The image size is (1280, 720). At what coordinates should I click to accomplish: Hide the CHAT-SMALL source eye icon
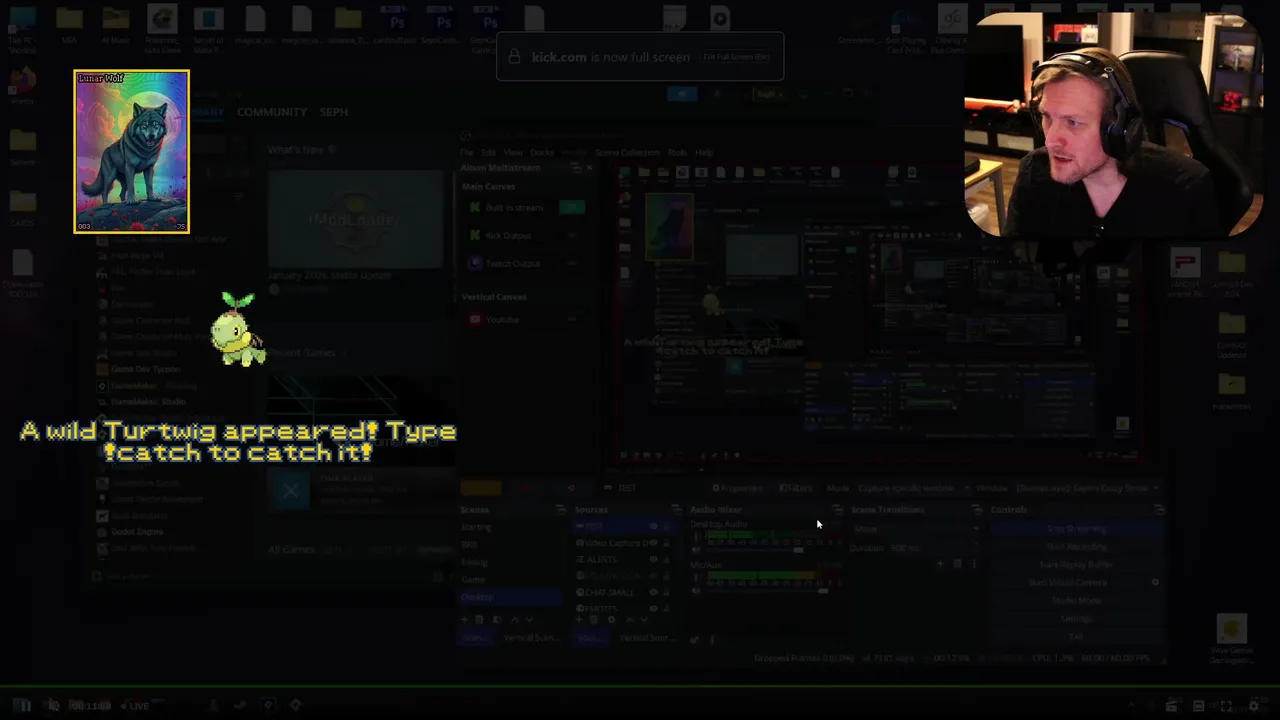tap(654, 592)
